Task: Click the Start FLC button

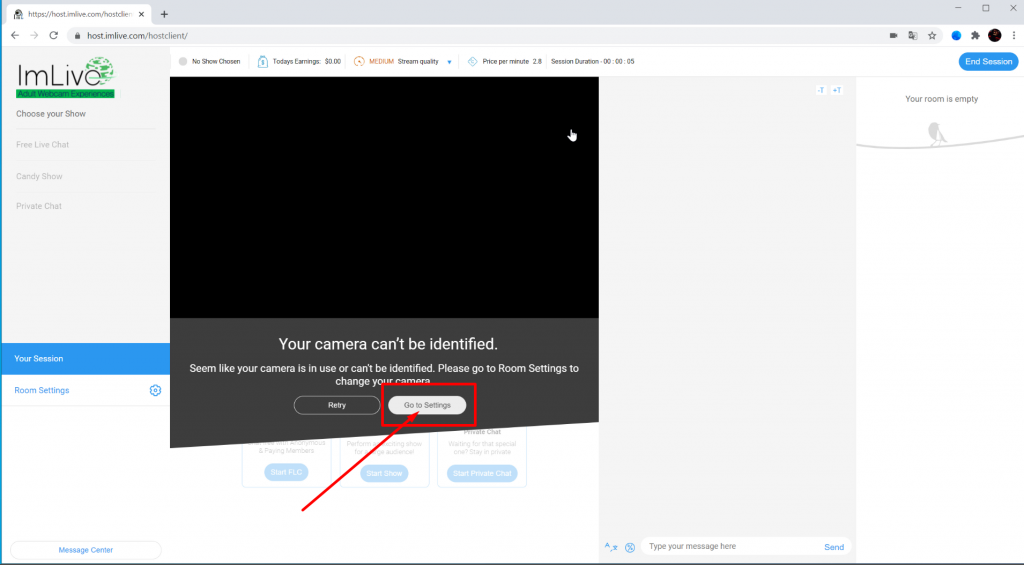Action: pyautogui.click(x=286, y=472)
